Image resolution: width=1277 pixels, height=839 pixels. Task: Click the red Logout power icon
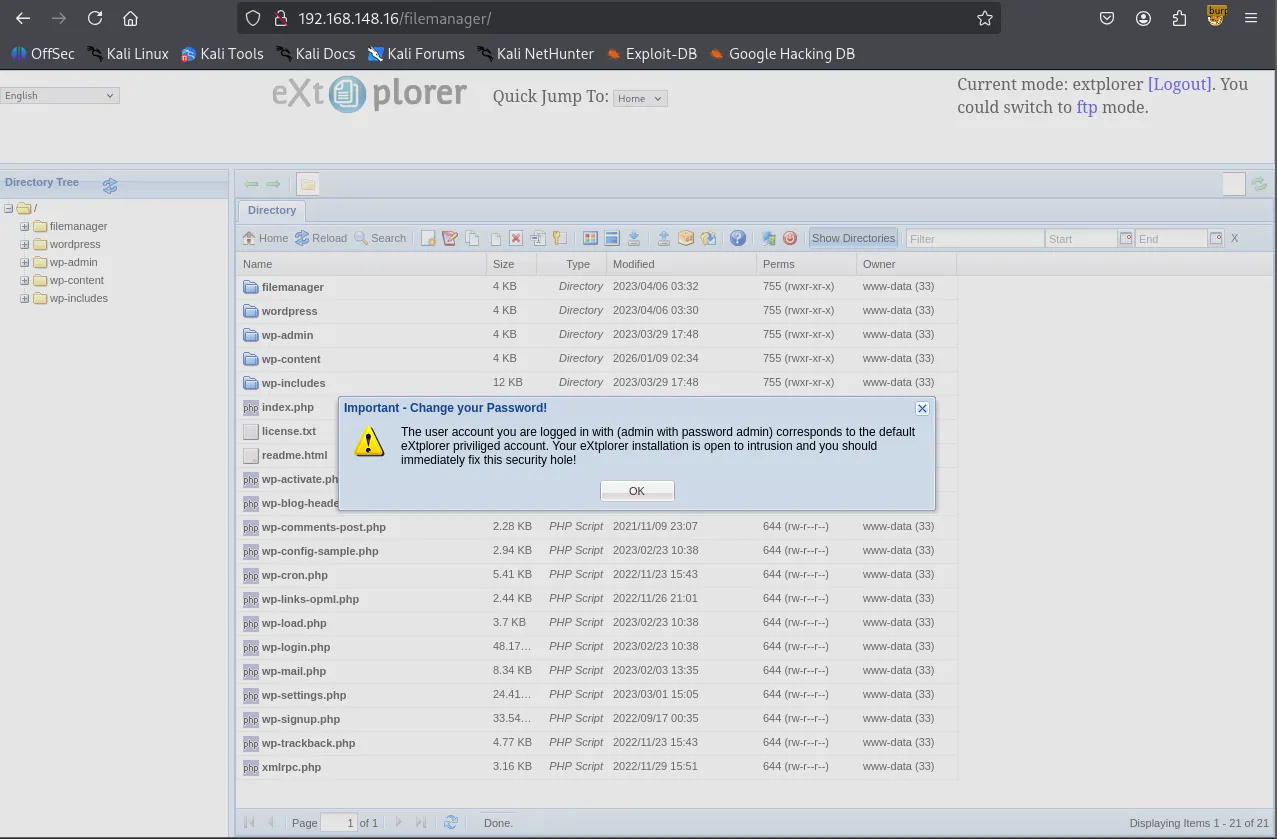click(790, 238)
